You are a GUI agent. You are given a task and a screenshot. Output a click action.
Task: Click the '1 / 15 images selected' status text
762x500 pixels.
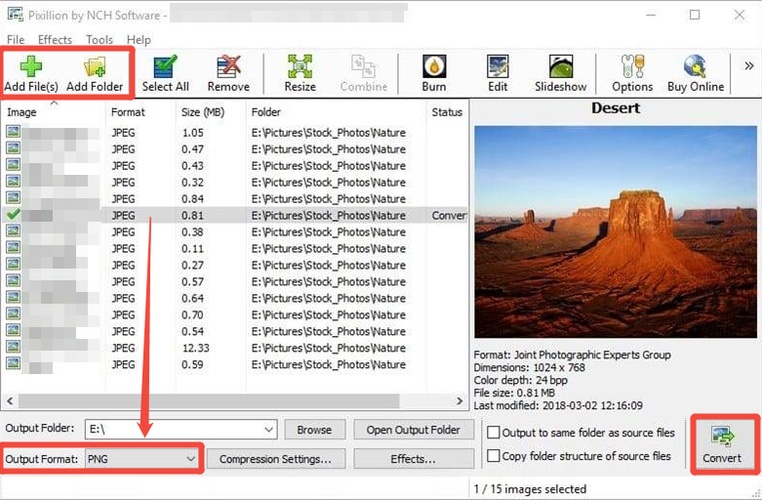tap(530, 489)
